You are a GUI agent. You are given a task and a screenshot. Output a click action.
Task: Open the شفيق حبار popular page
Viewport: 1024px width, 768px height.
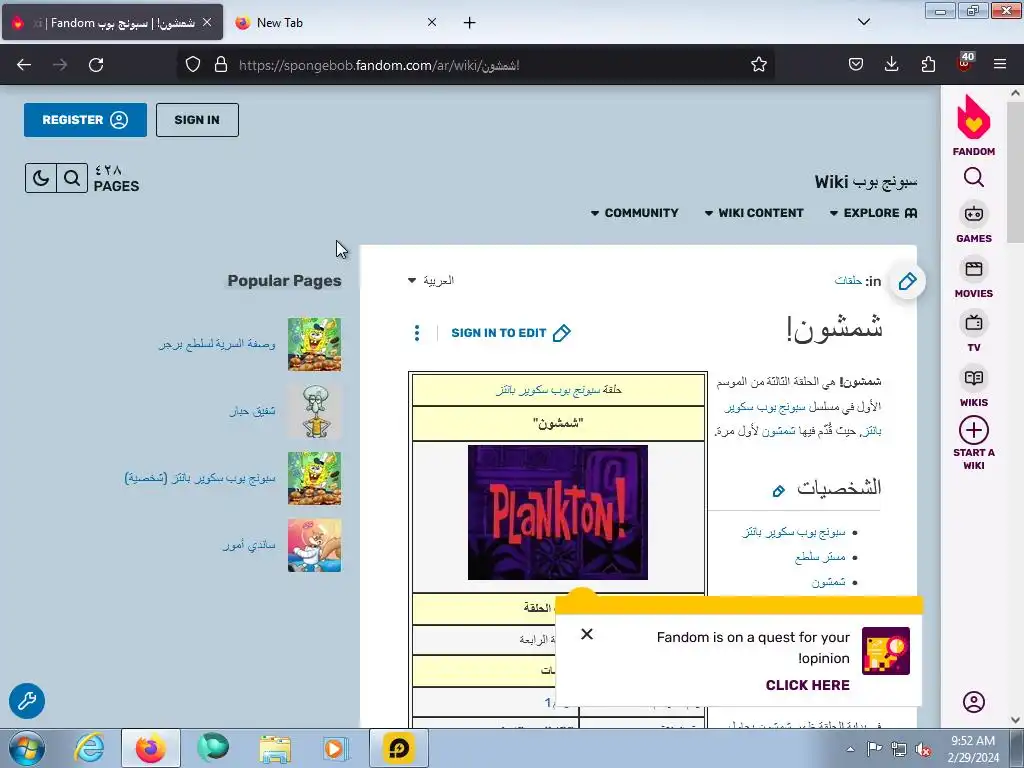click(252, 411)
